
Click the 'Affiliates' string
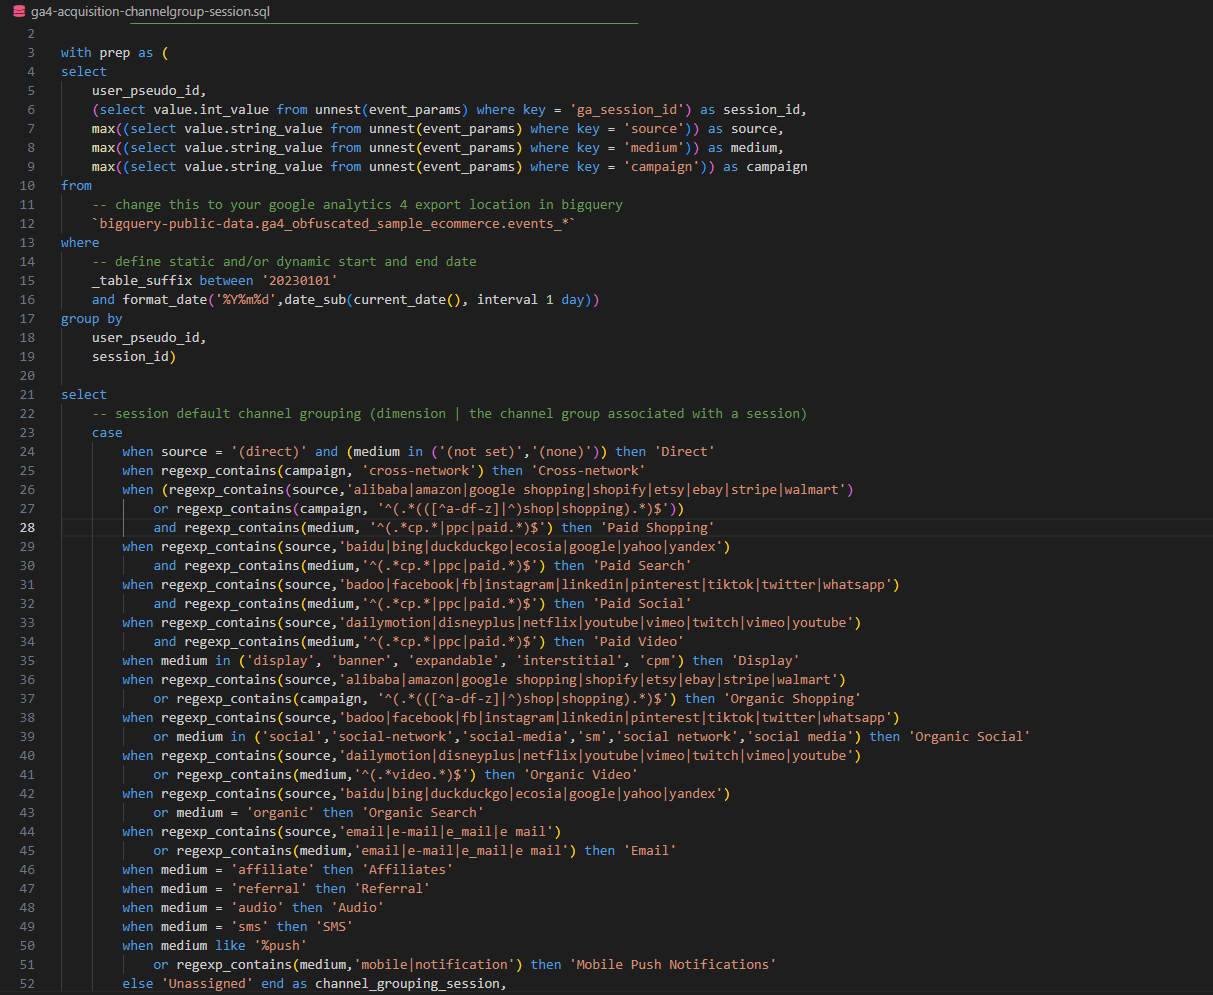(x=407, y=869)
